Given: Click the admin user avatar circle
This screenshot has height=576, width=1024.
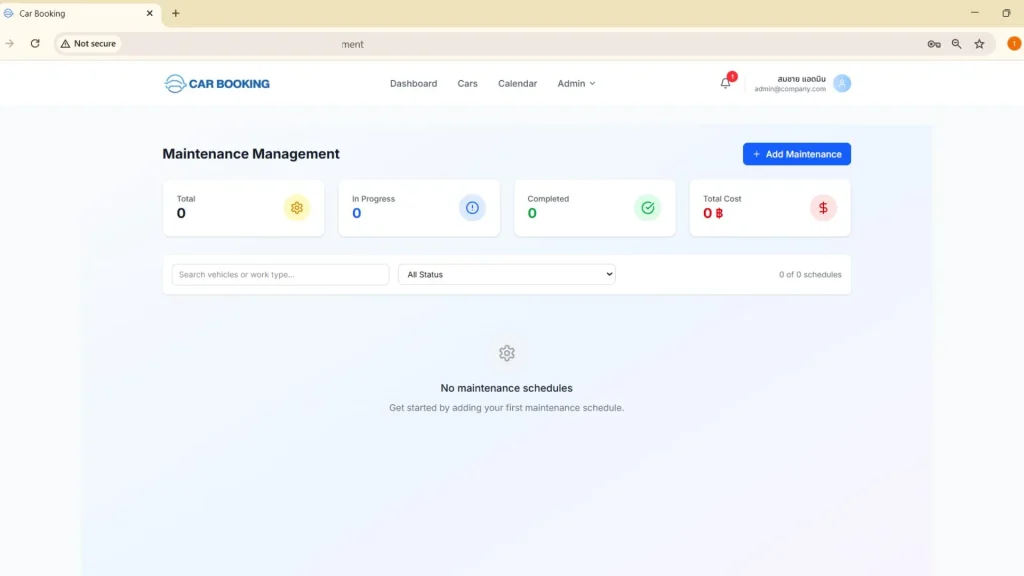Looking at the screenshot, I should (842, 83).
